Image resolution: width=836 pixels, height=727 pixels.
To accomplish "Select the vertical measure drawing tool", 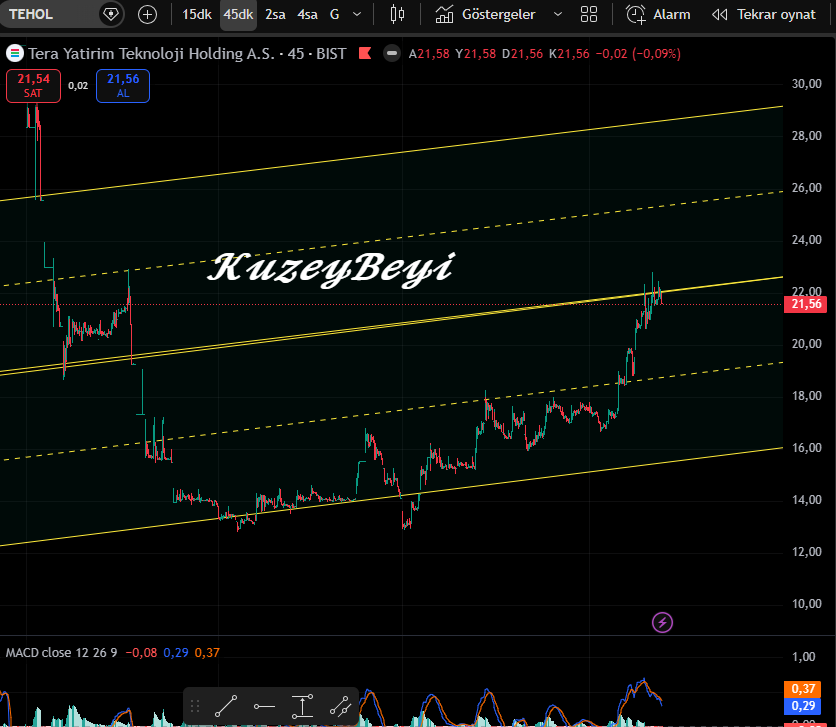I will [x=302, y=707].
